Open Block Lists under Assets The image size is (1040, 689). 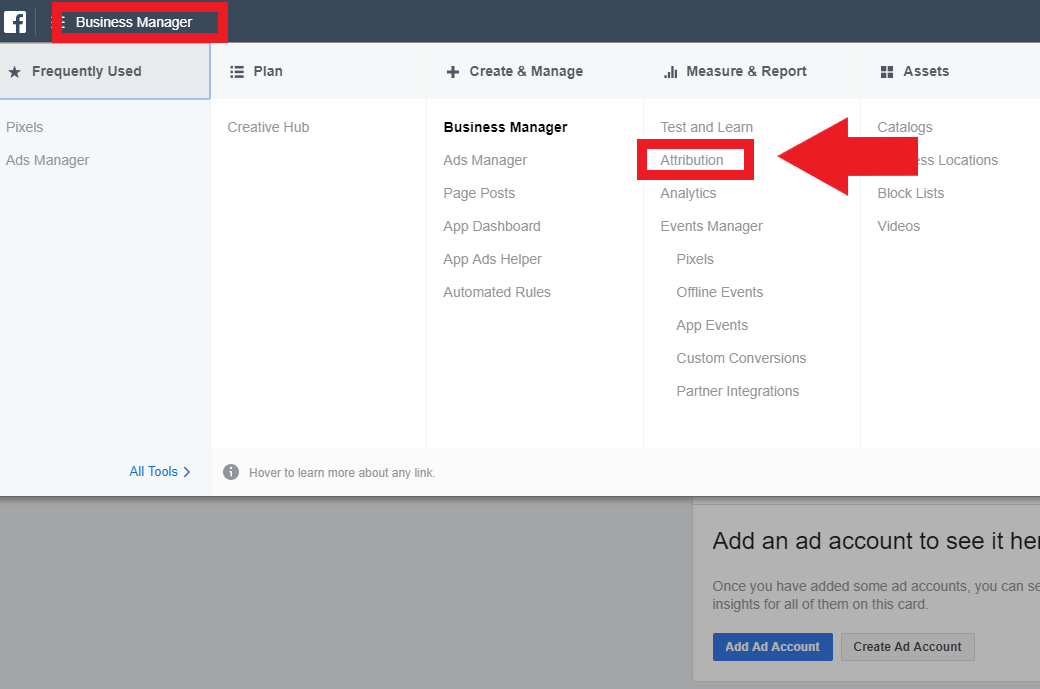(911, 193)
